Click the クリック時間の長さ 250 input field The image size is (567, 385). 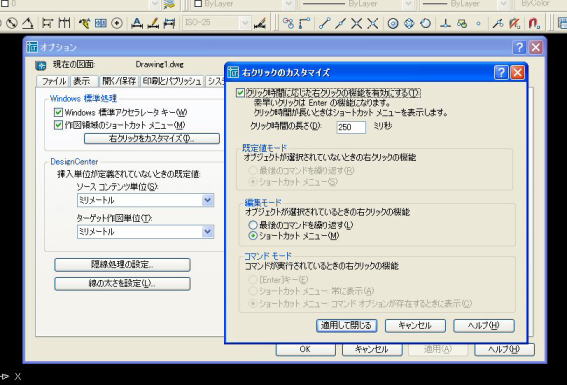[351, 127]
